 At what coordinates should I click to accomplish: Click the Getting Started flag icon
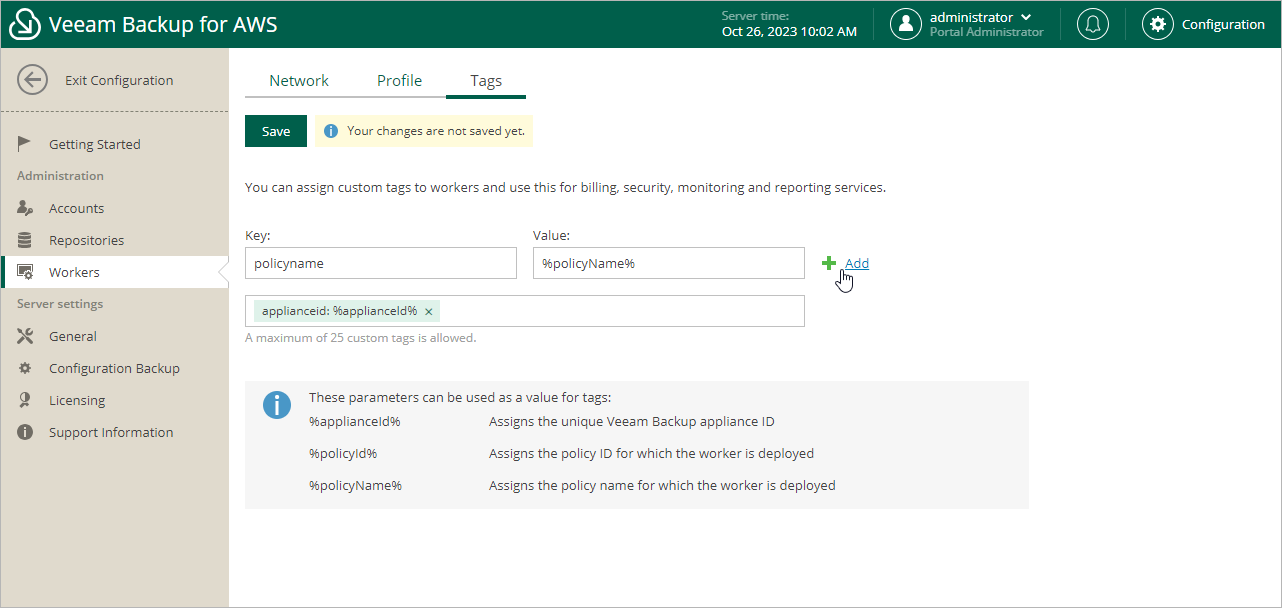point(25,144)
